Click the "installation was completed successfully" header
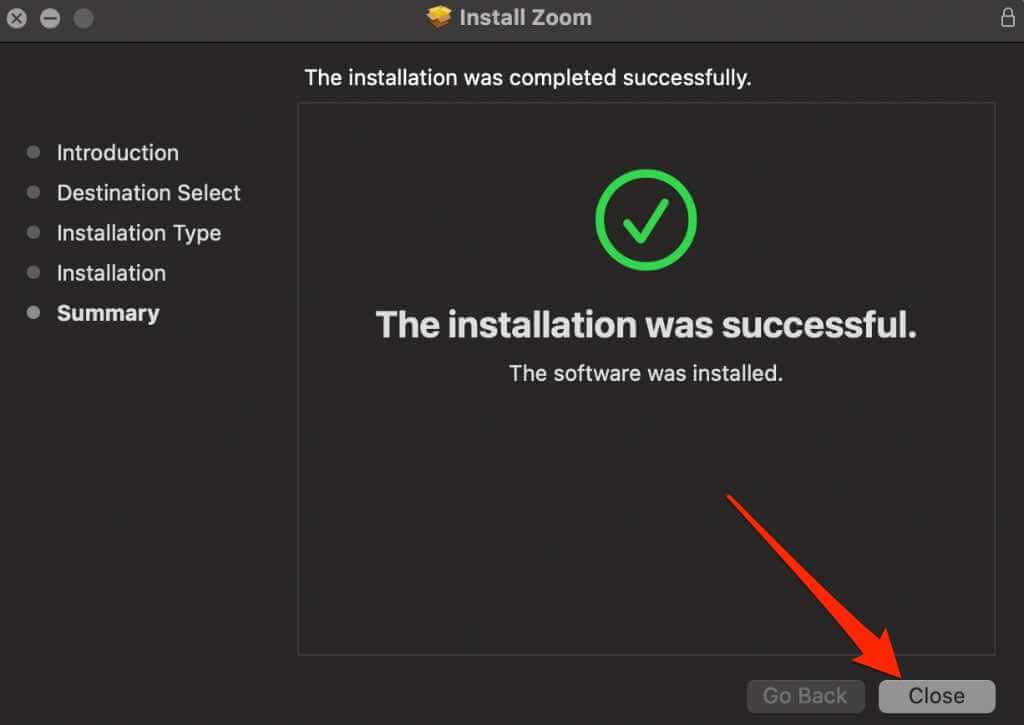The image size is (1024, 725). (x=527, y=77)
